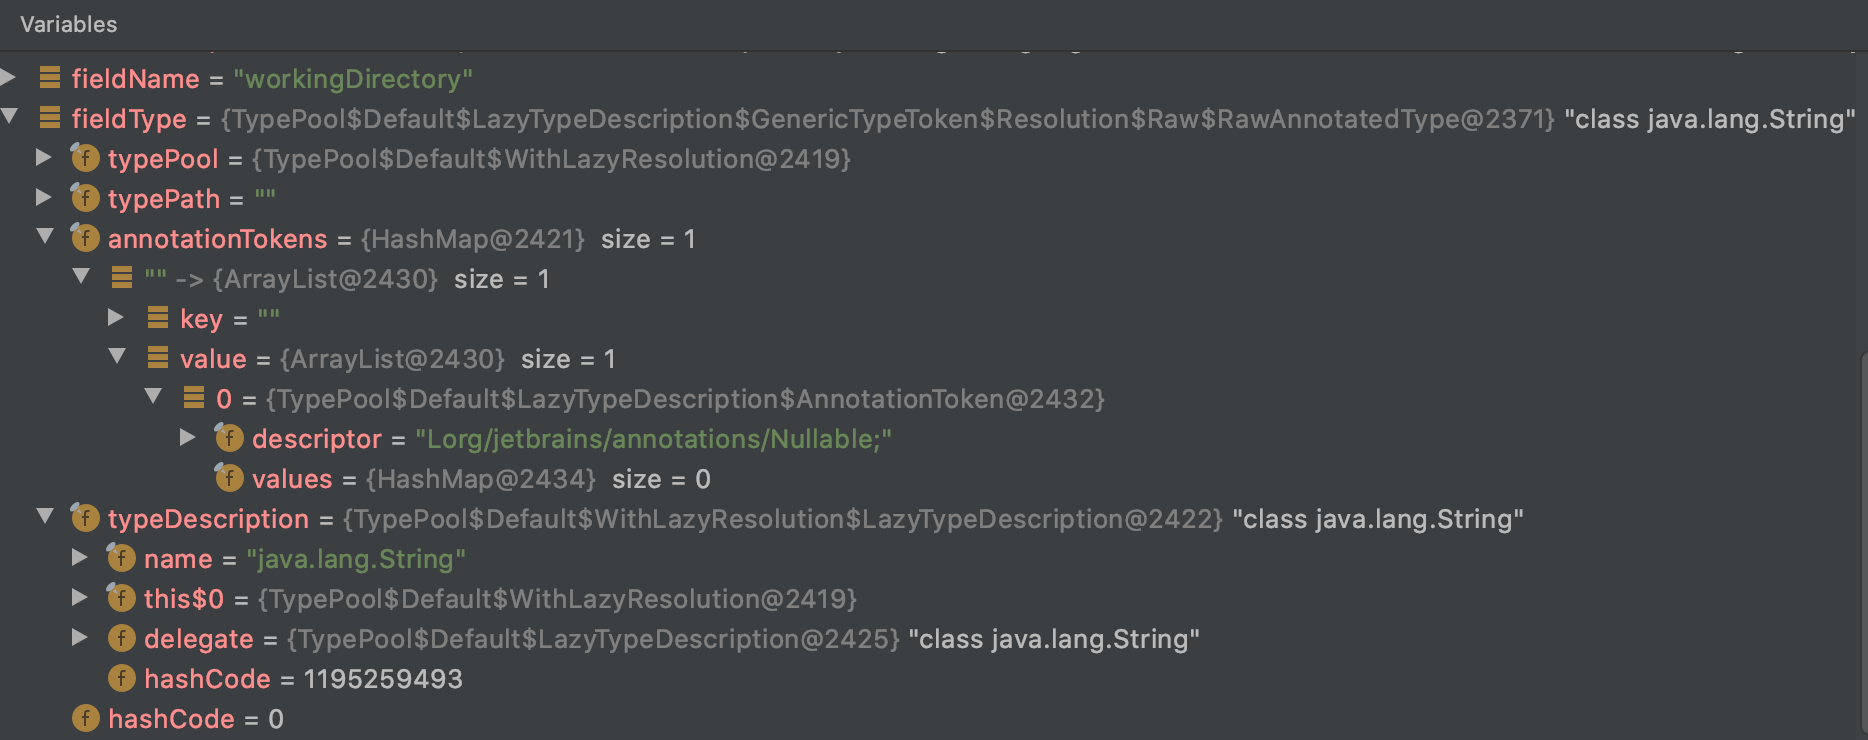Click the field icon beside typeDescription

click(86, 518)
